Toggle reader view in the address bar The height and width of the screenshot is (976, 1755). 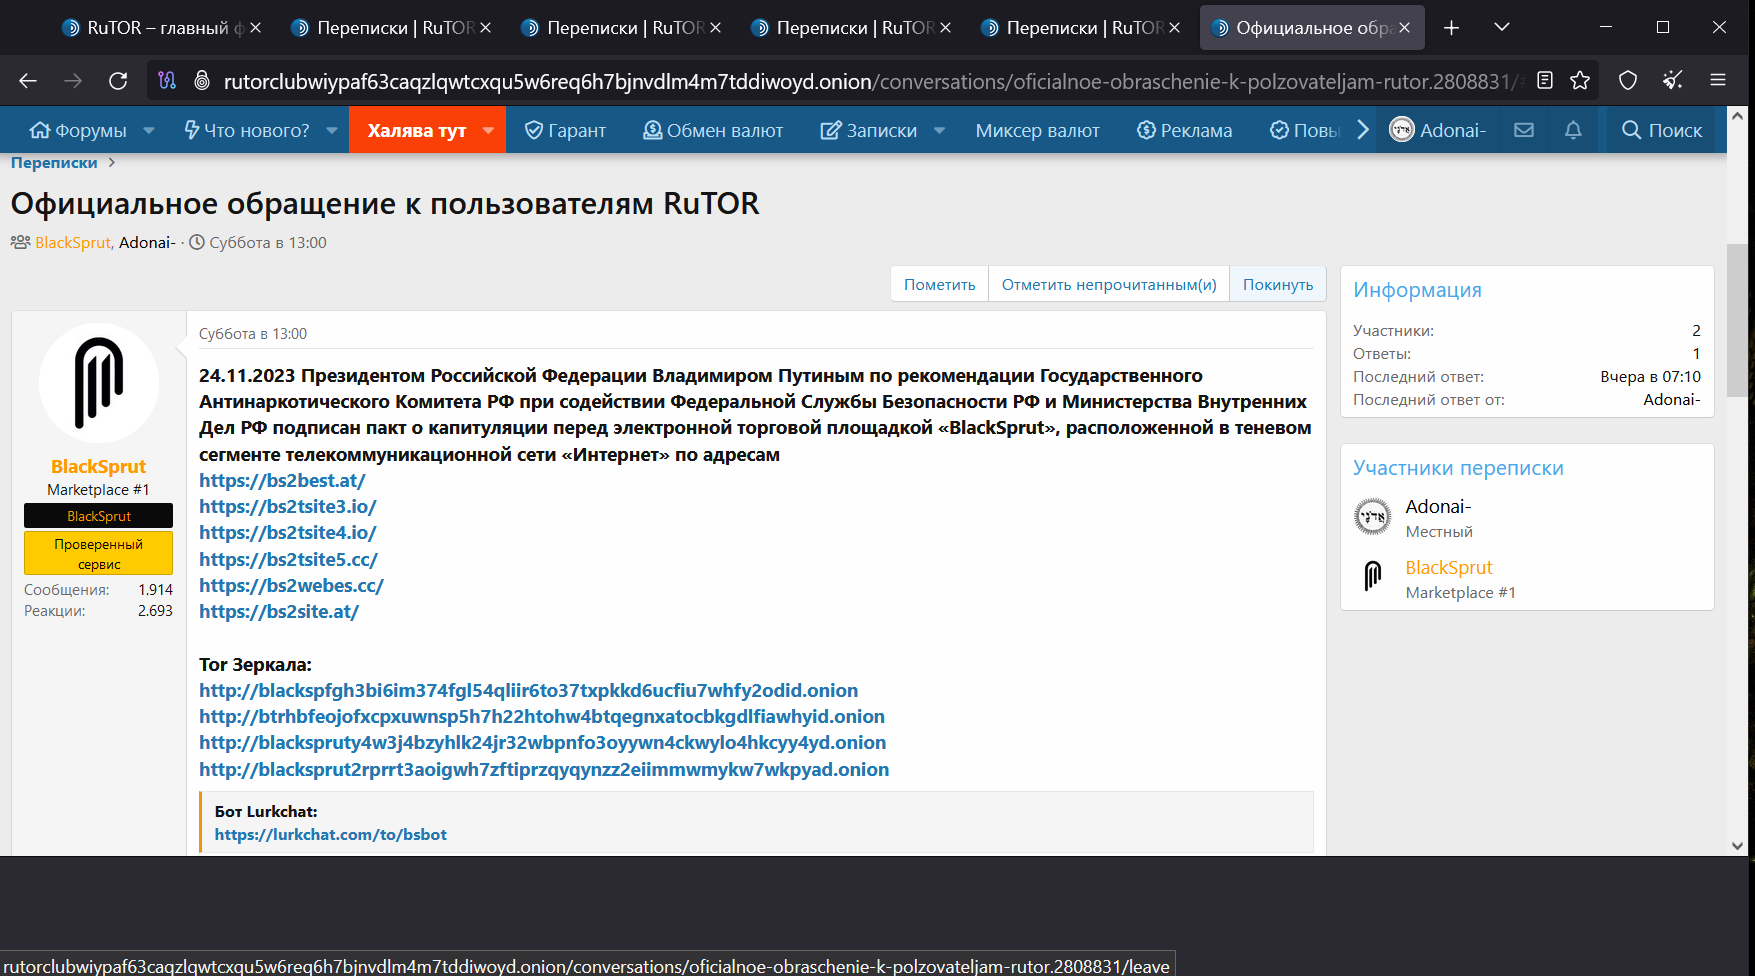pyautogui.click(x=1545, y=81)
